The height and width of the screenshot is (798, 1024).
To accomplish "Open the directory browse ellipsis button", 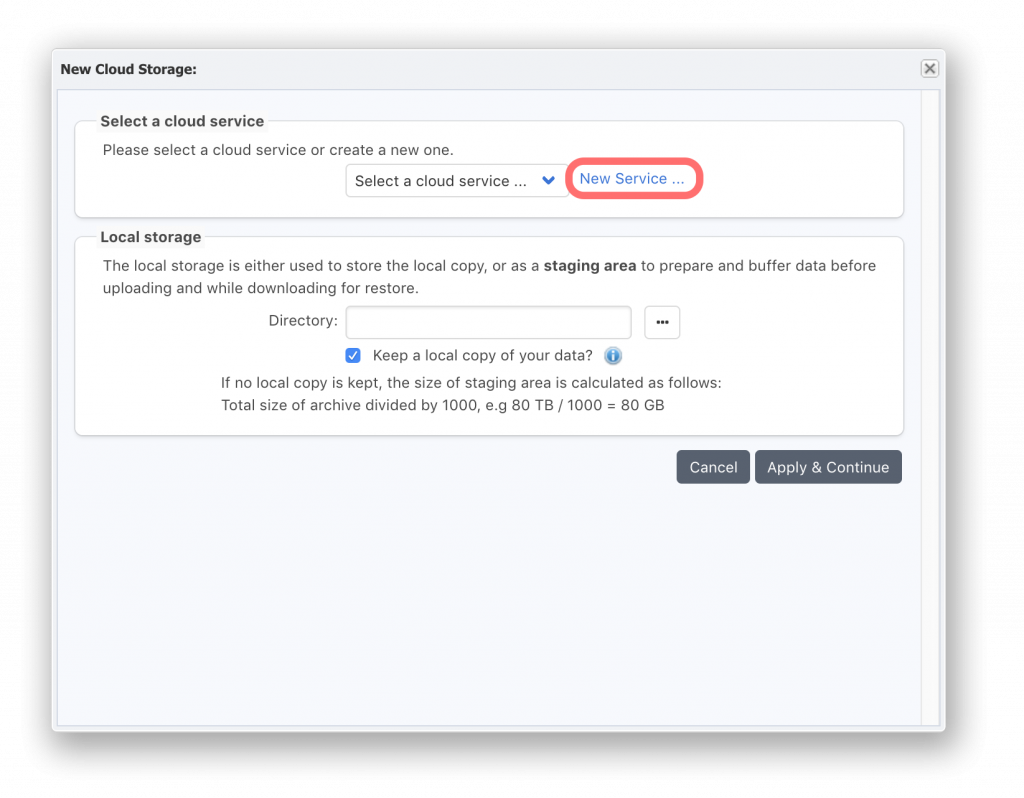I will pyautogui.click(x=662, y=322).
